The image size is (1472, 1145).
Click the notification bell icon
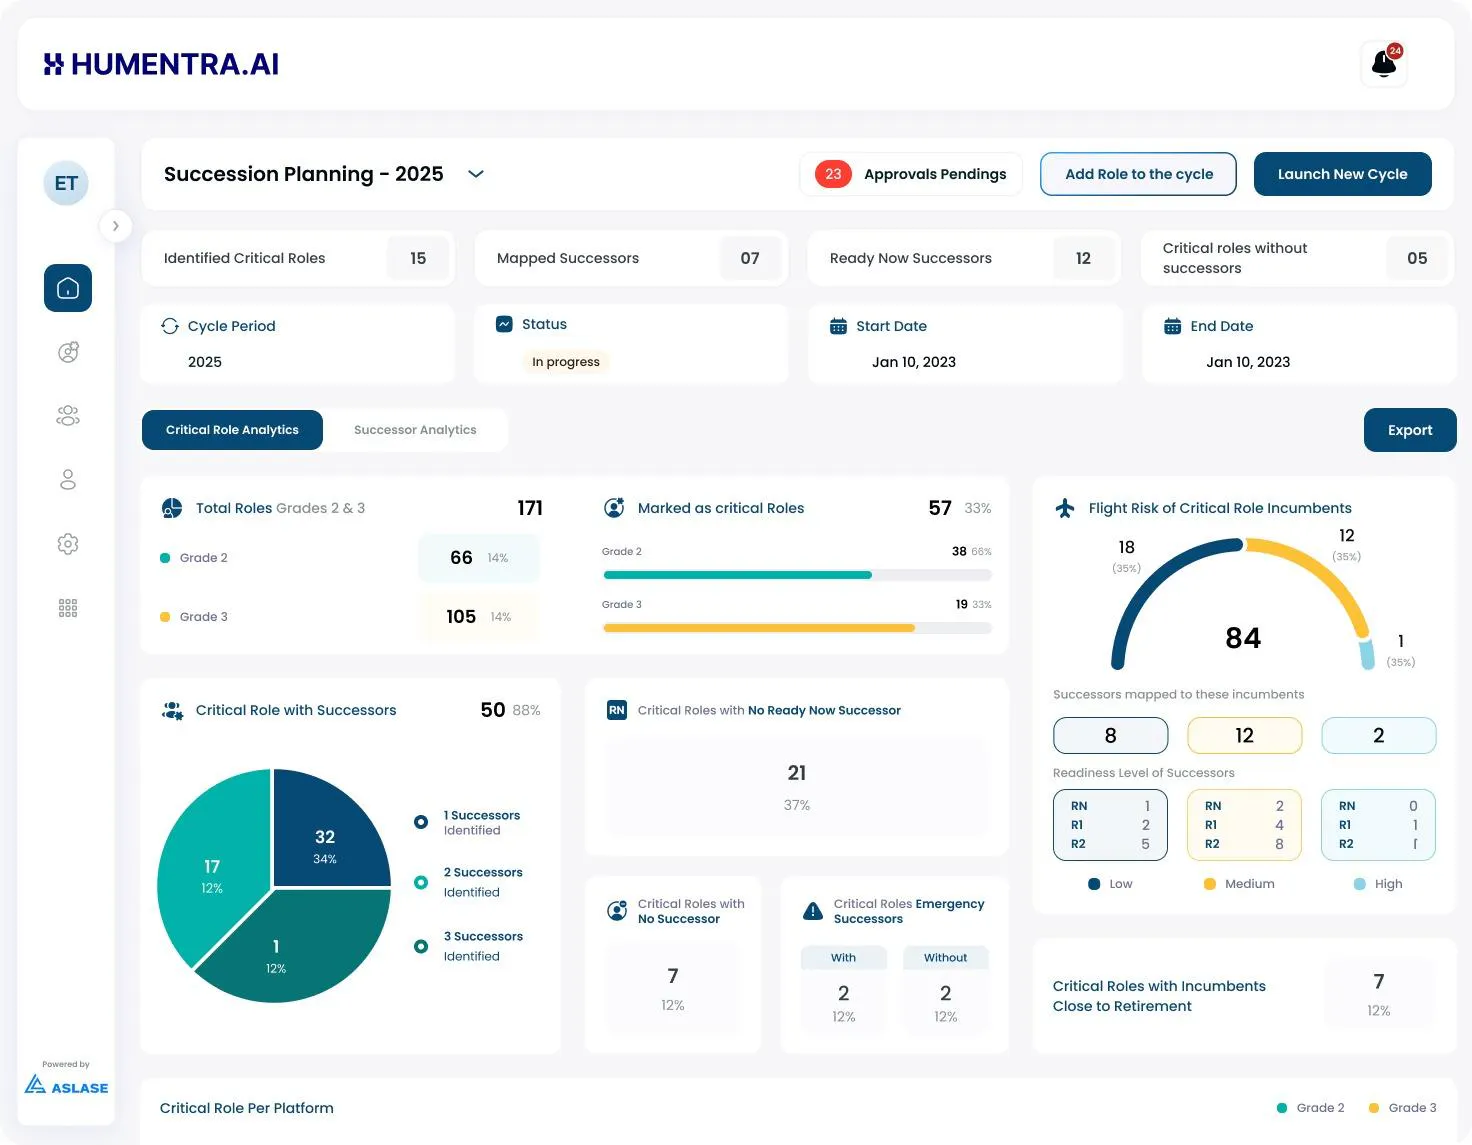1384,64
